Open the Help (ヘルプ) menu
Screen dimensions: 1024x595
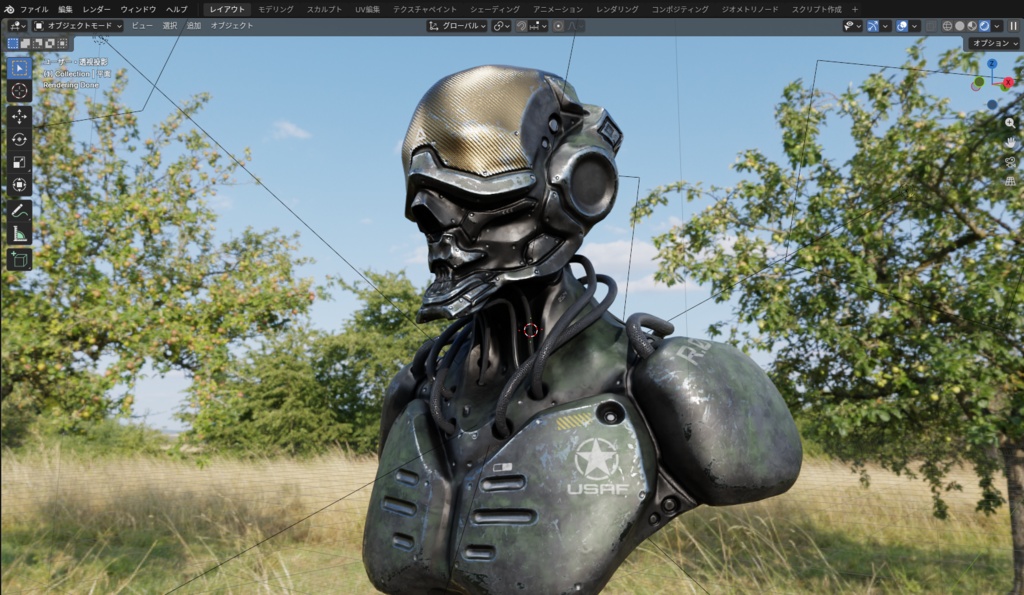[x=176, y=9]
